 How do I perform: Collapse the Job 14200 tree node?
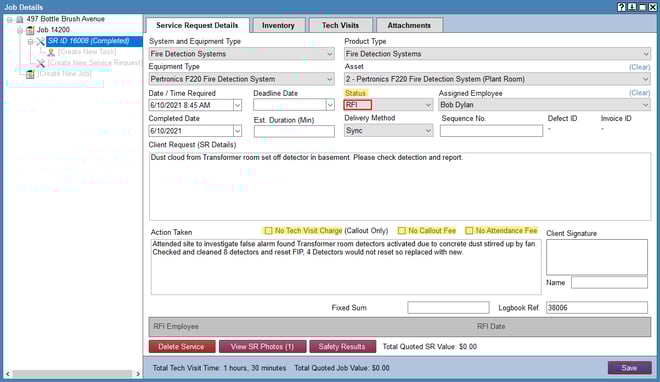tap(20, 30)
